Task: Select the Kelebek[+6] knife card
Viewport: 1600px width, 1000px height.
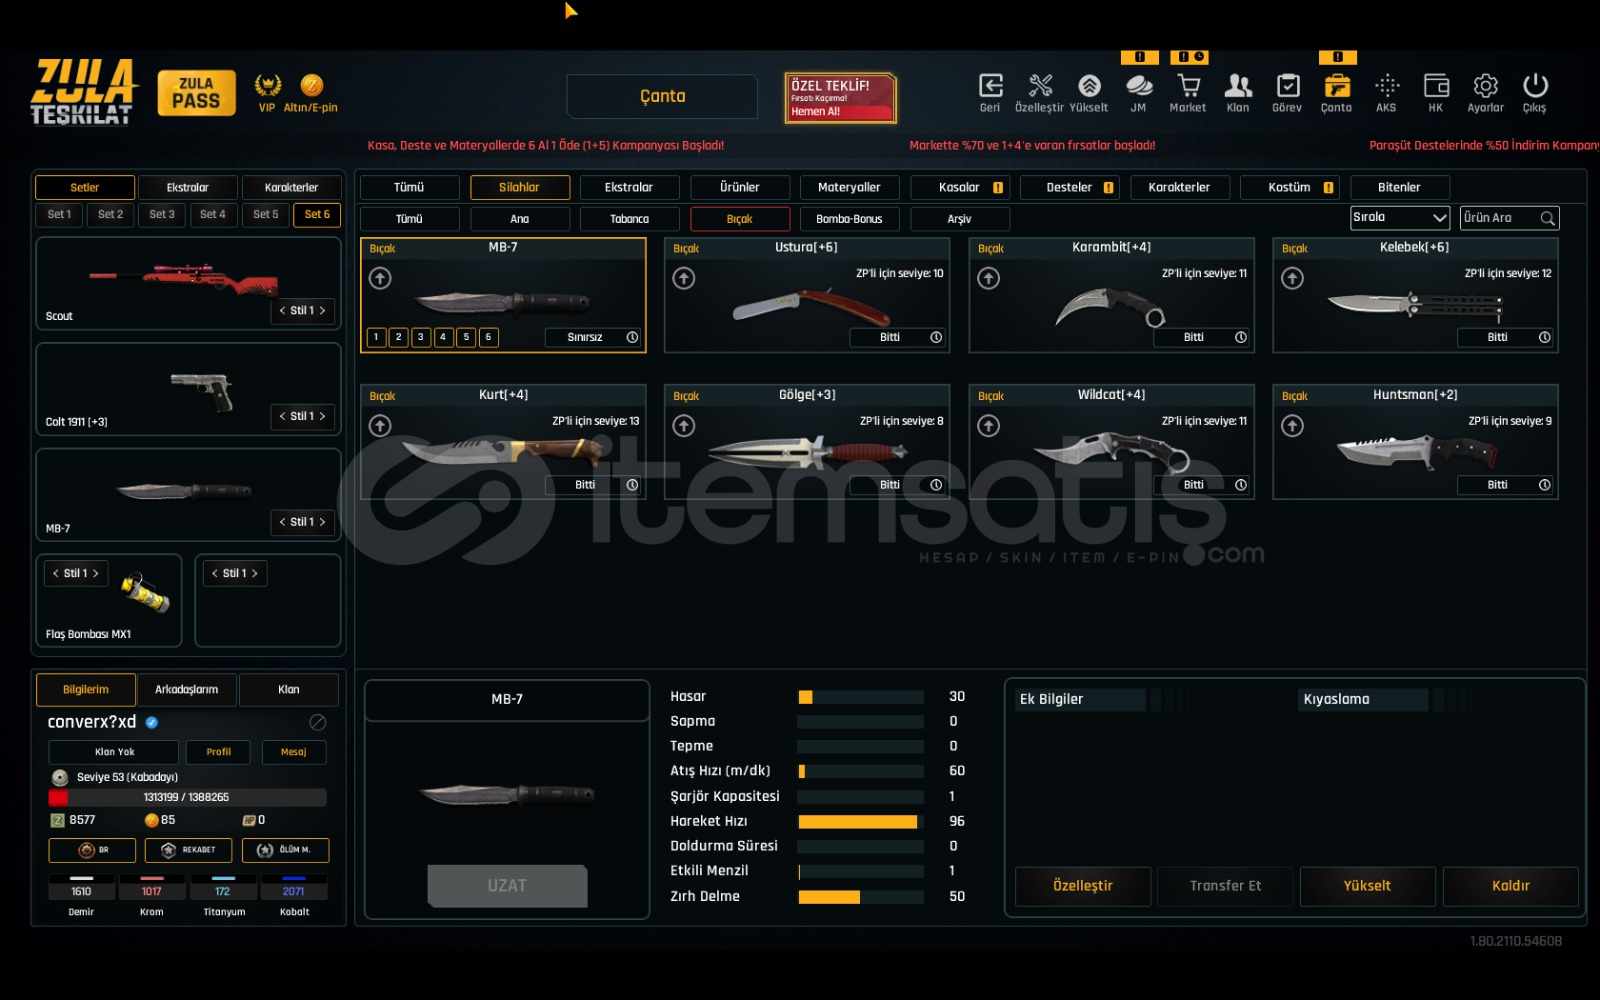Action: pyautogui.click(x=1414, y=295)
